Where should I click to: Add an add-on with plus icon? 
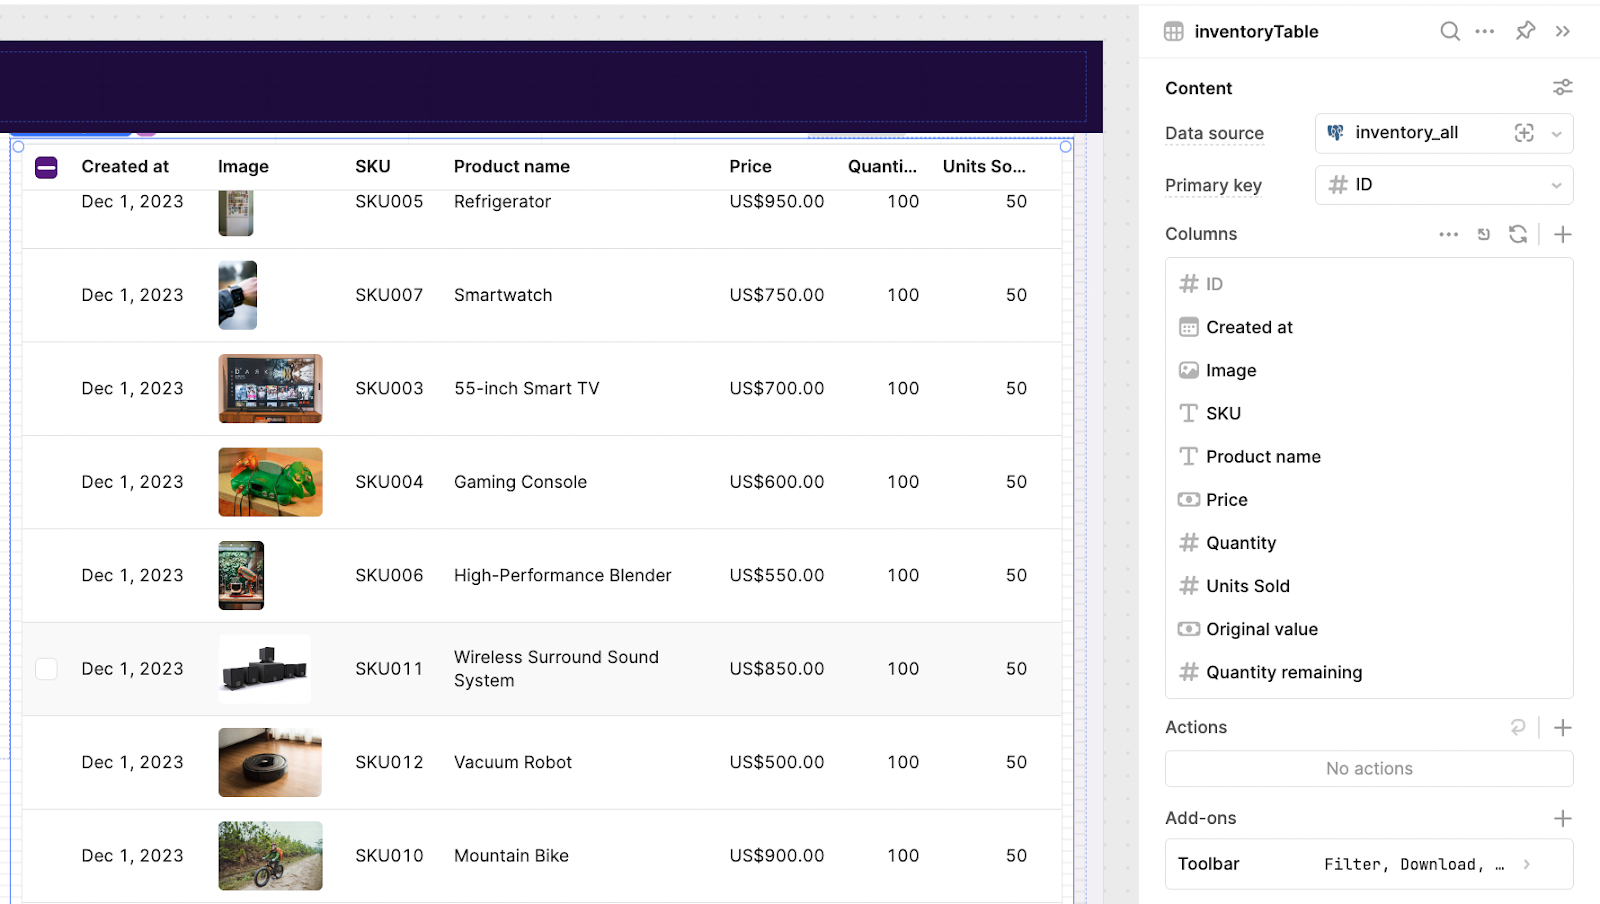point(1563,819)
